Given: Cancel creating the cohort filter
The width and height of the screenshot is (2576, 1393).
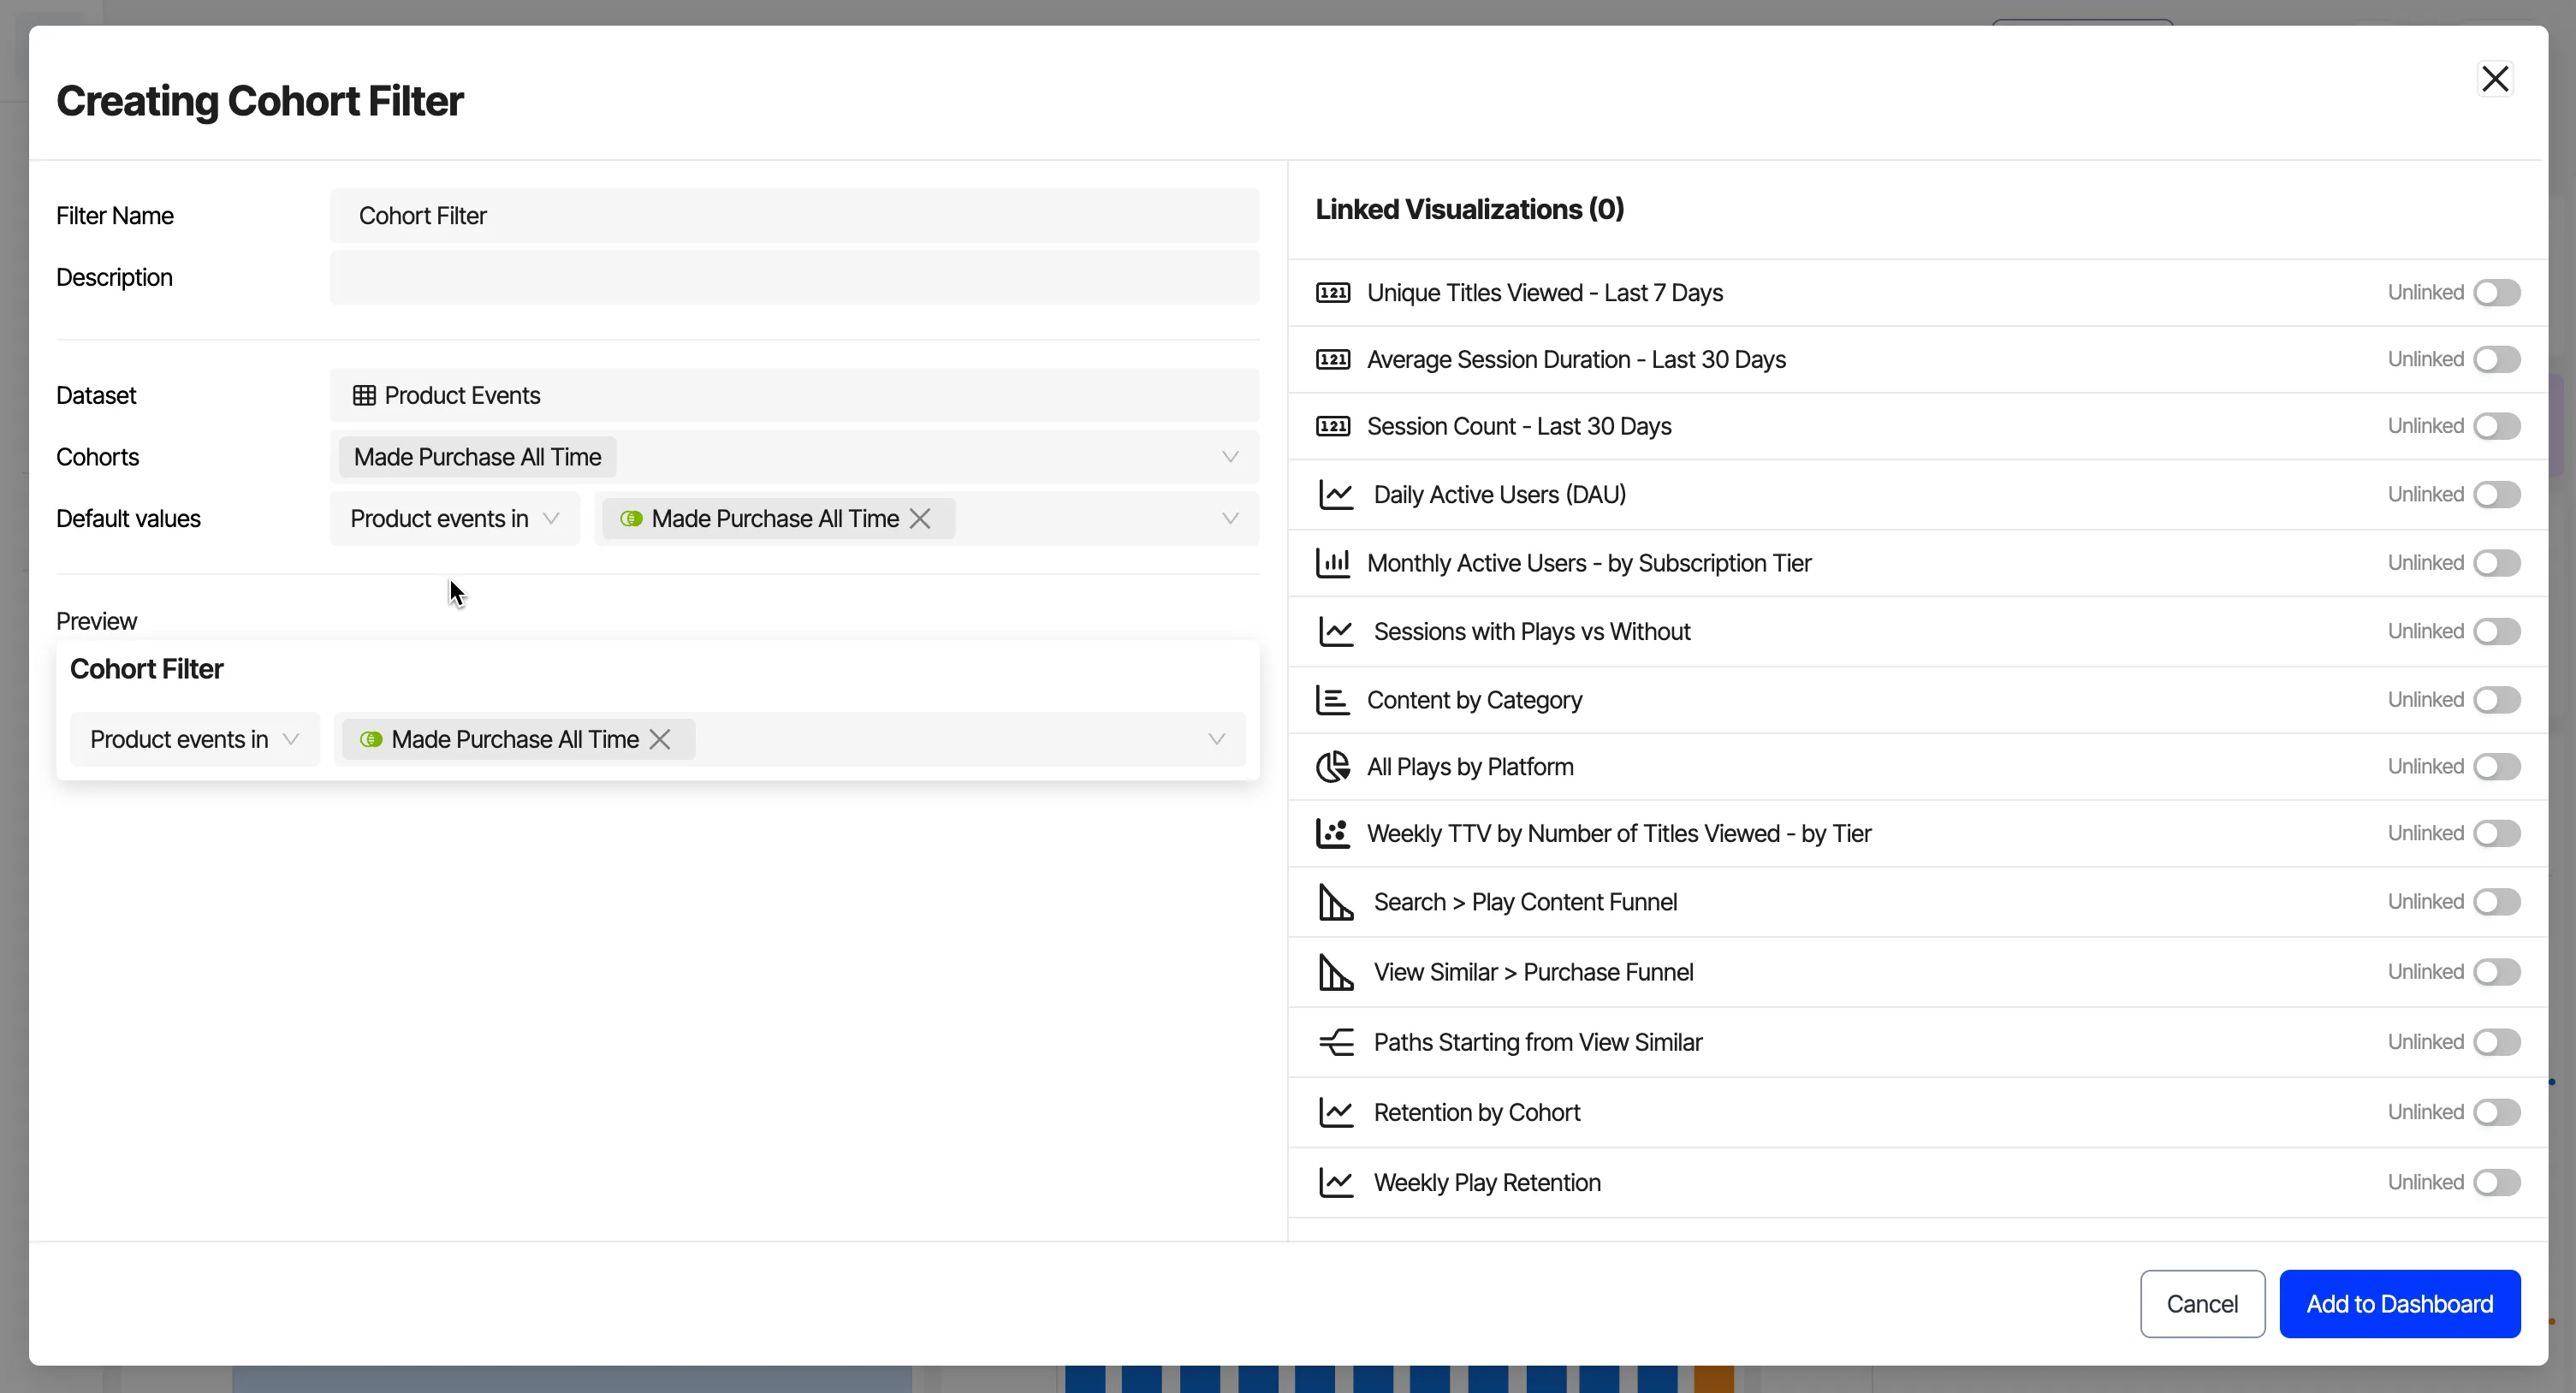Looking at the screenshot, I should click(2202, 1304).
